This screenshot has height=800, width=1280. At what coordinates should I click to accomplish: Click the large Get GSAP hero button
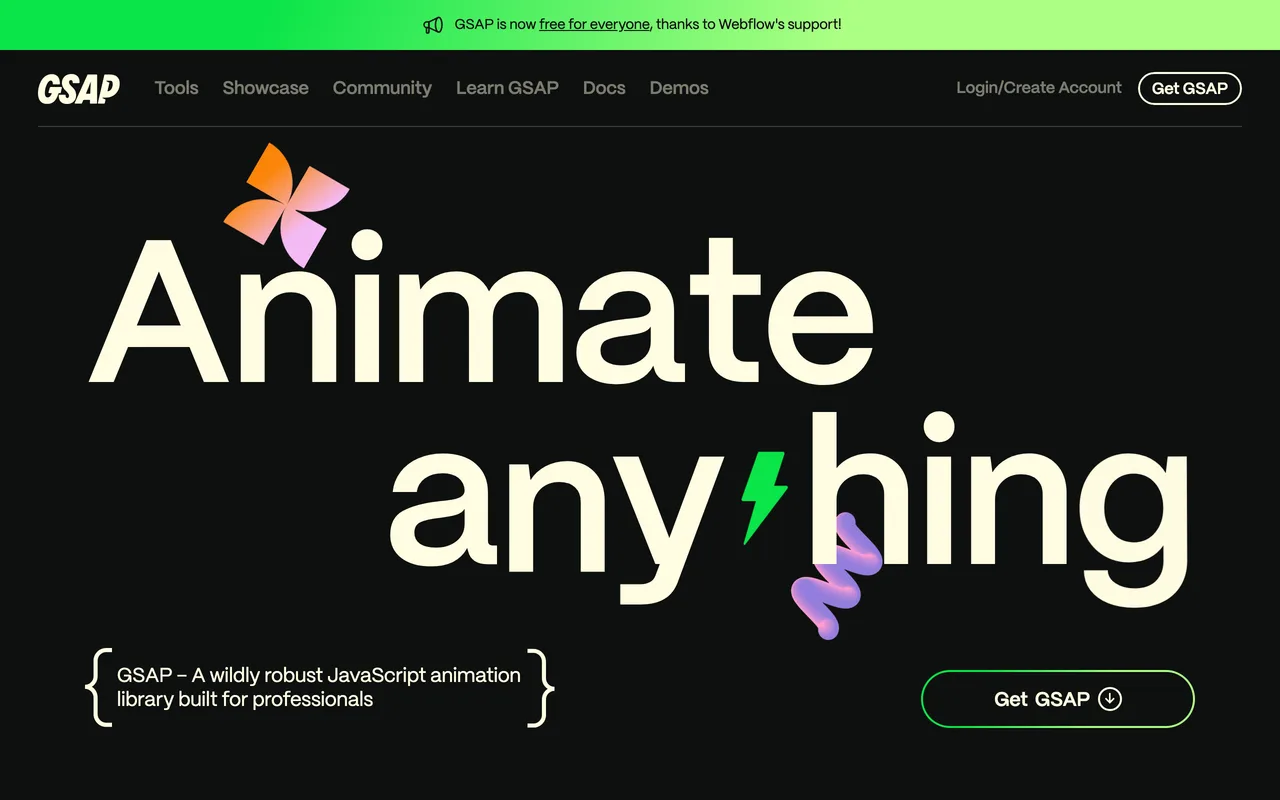pyautogui.click(x=1058, y=699)
